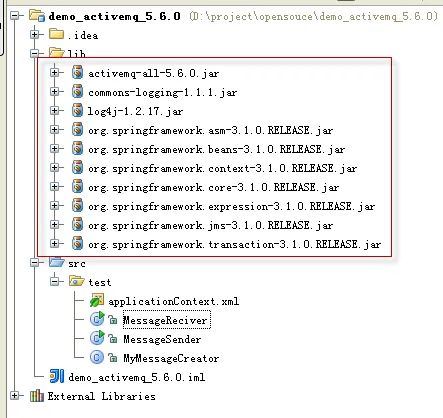
Task: Expand the springframework.context jar node
Action: (55, 167)
